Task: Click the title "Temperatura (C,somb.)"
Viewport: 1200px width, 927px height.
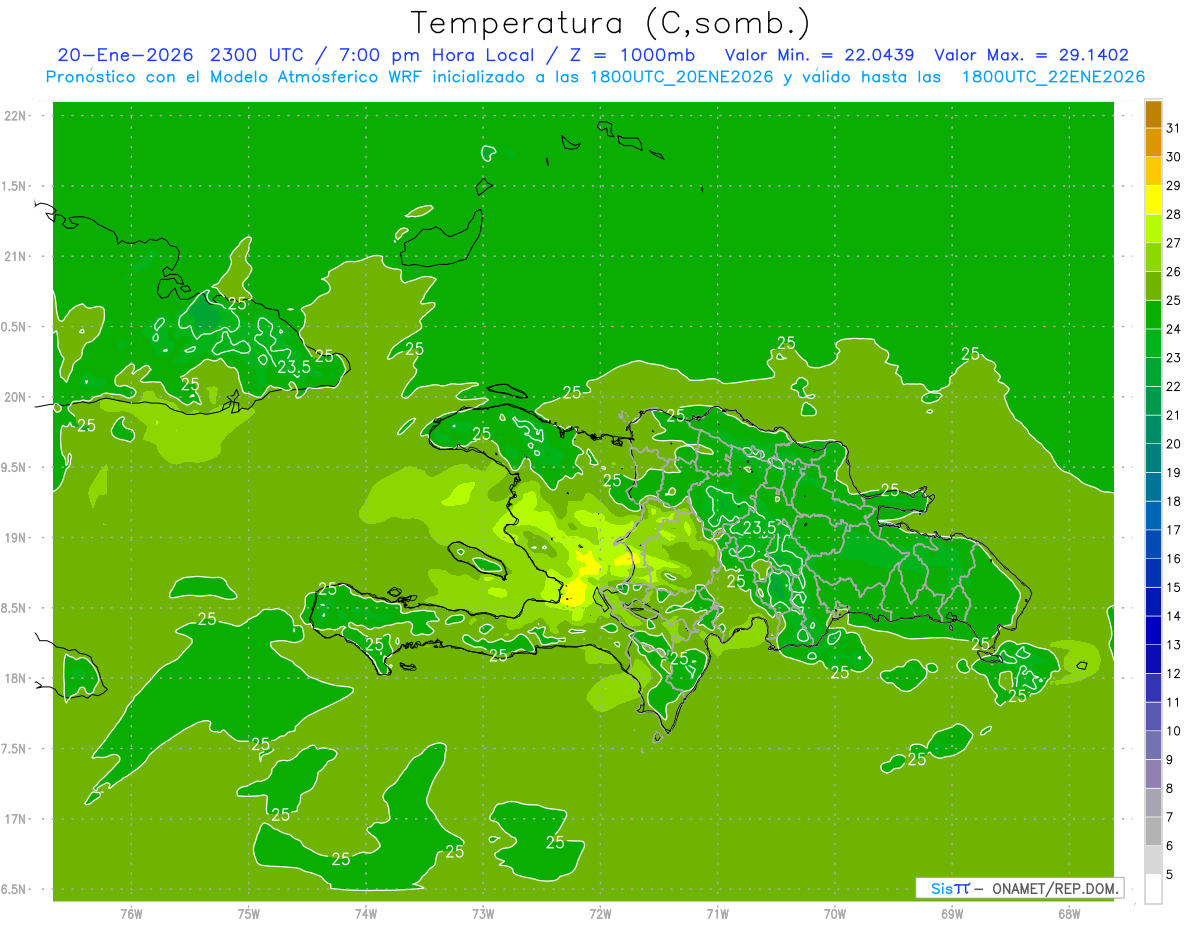Action: coord(611,23)
